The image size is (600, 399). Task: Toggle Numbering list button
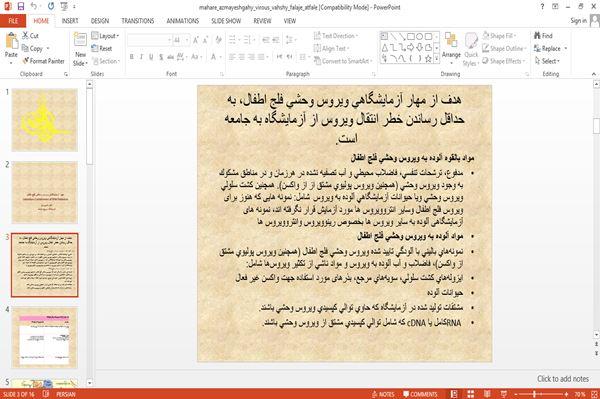coord(246,40)
